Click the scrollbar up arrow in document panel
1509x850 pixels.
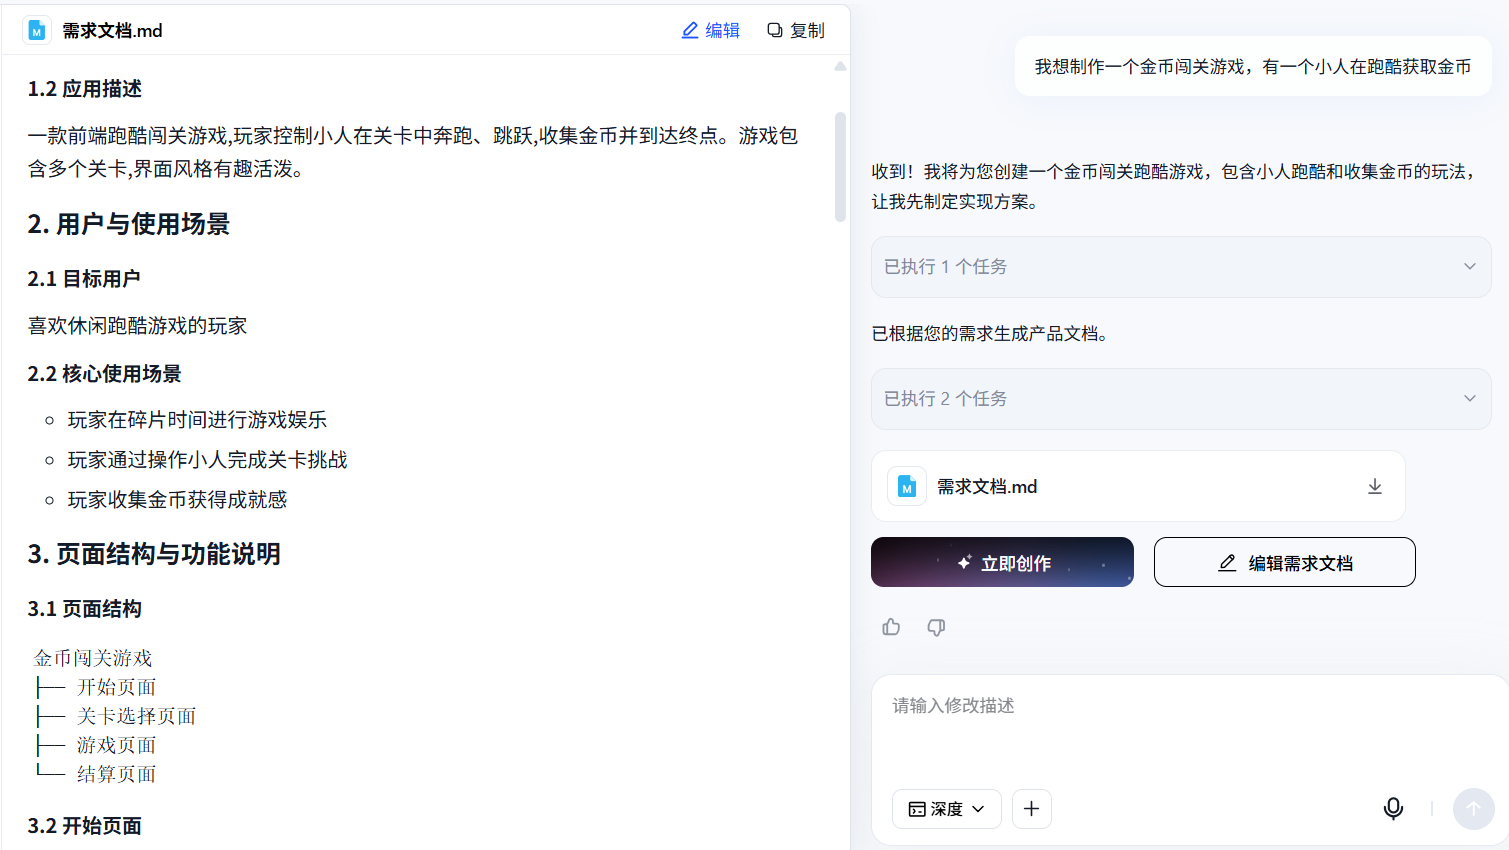(x=840, y=66)
